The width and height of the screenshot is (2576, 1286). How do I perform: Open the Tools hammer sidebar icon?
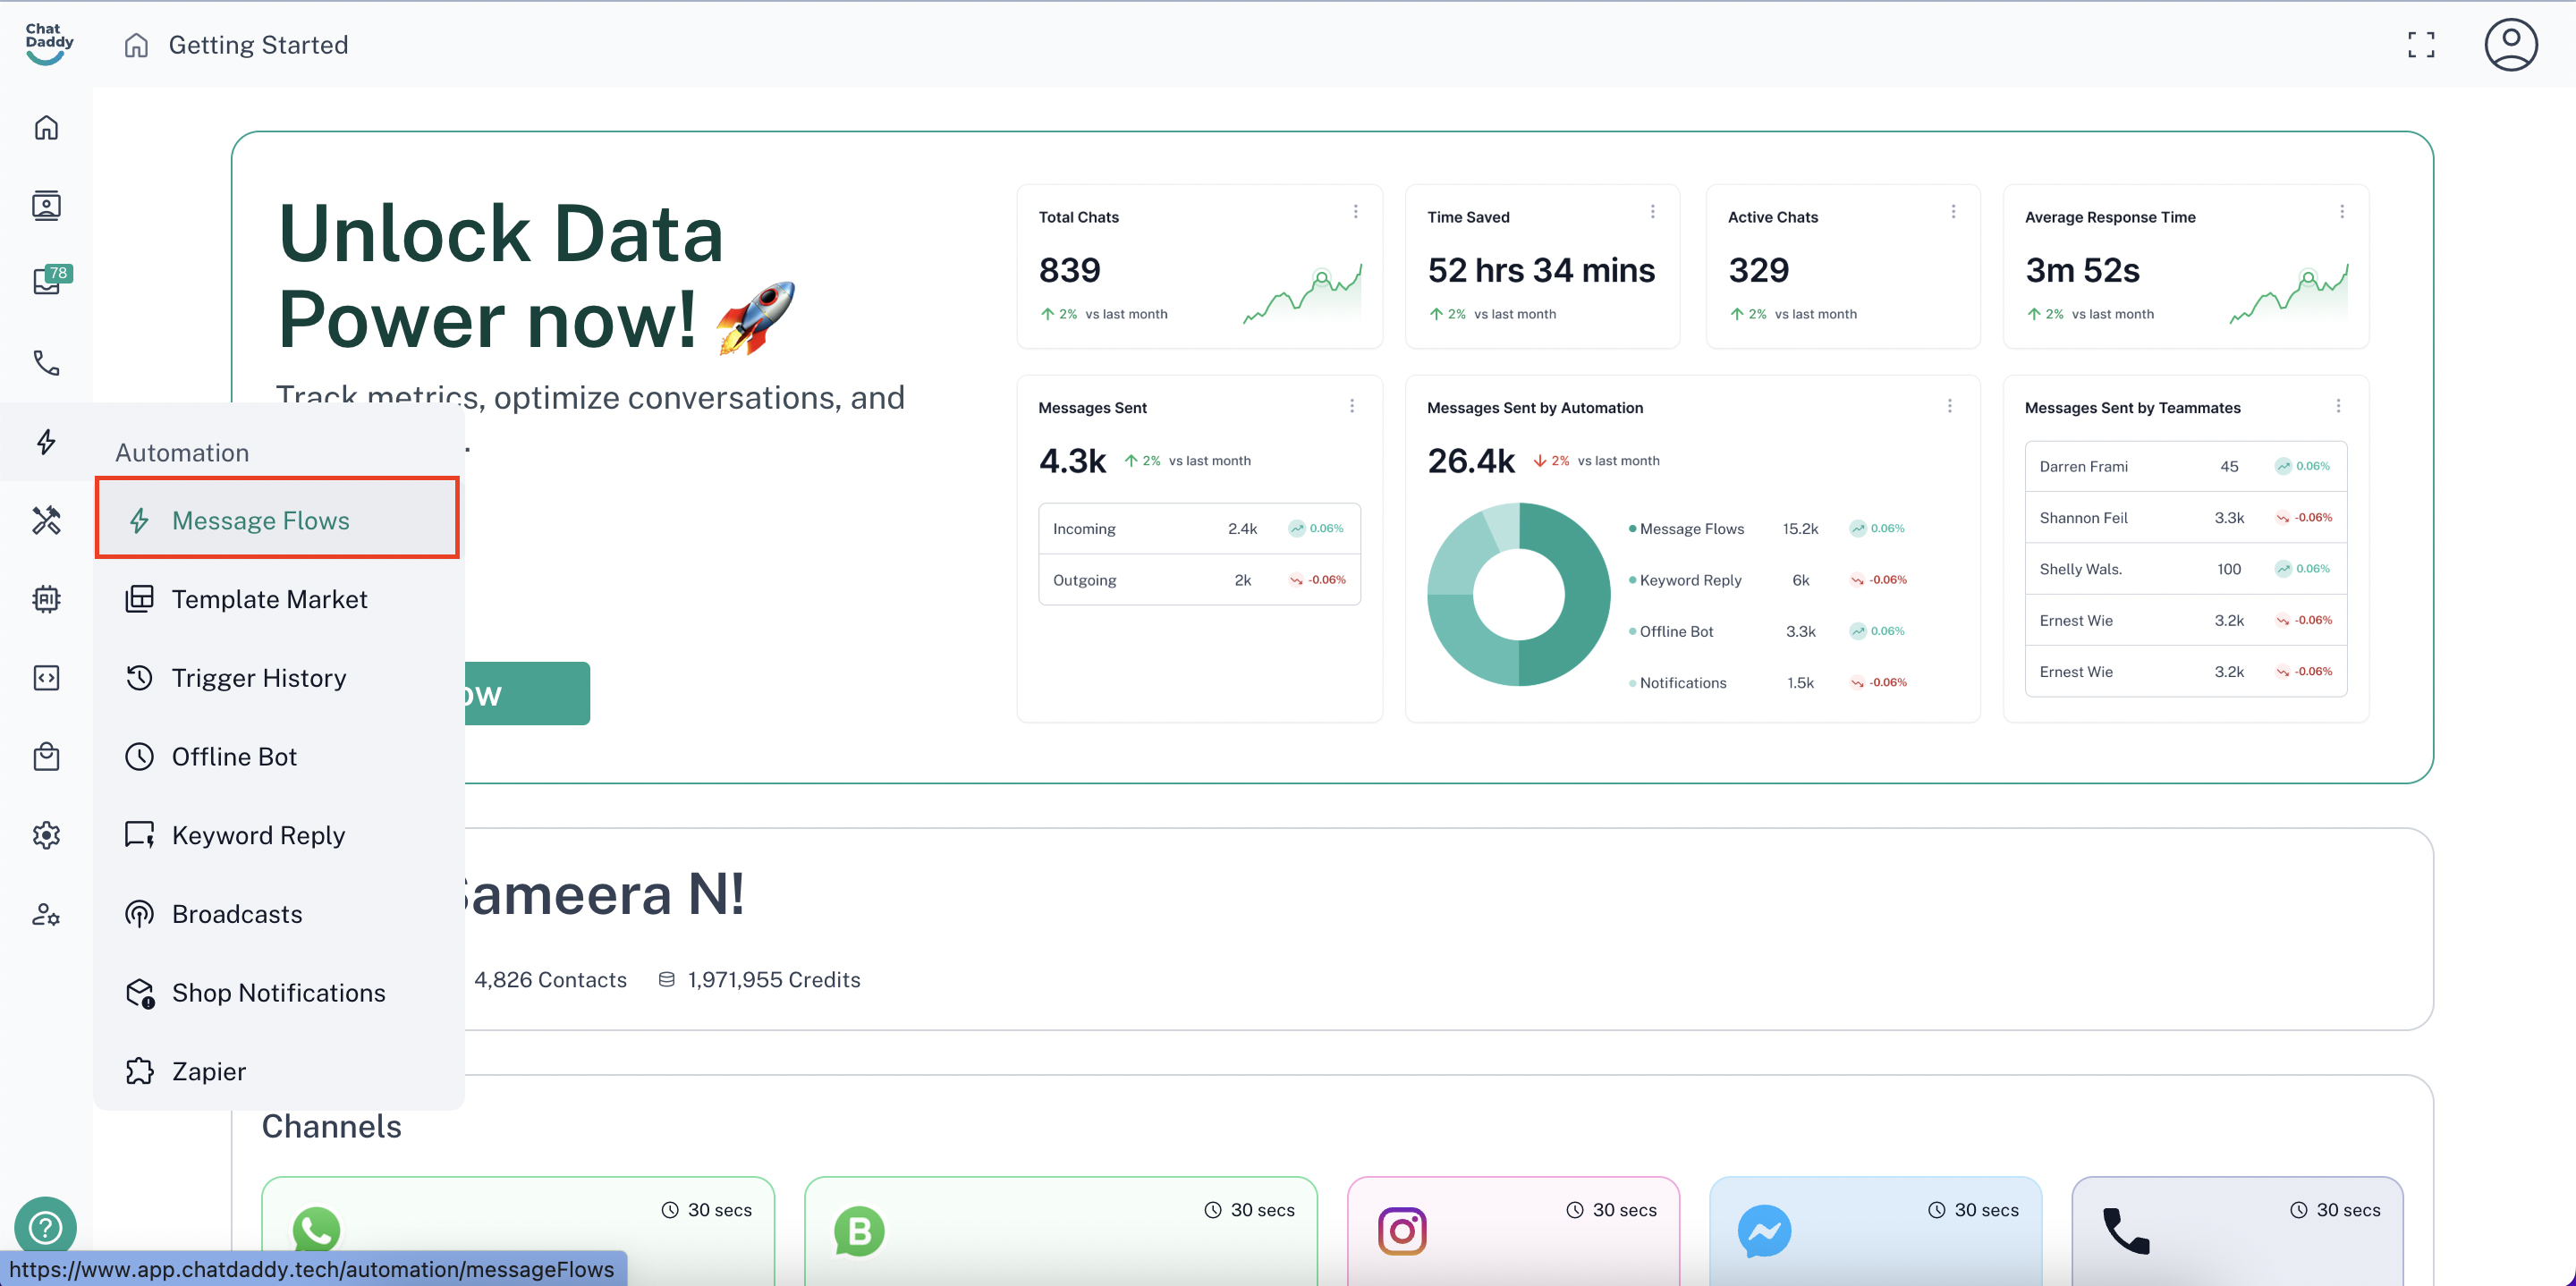[46, 520]
